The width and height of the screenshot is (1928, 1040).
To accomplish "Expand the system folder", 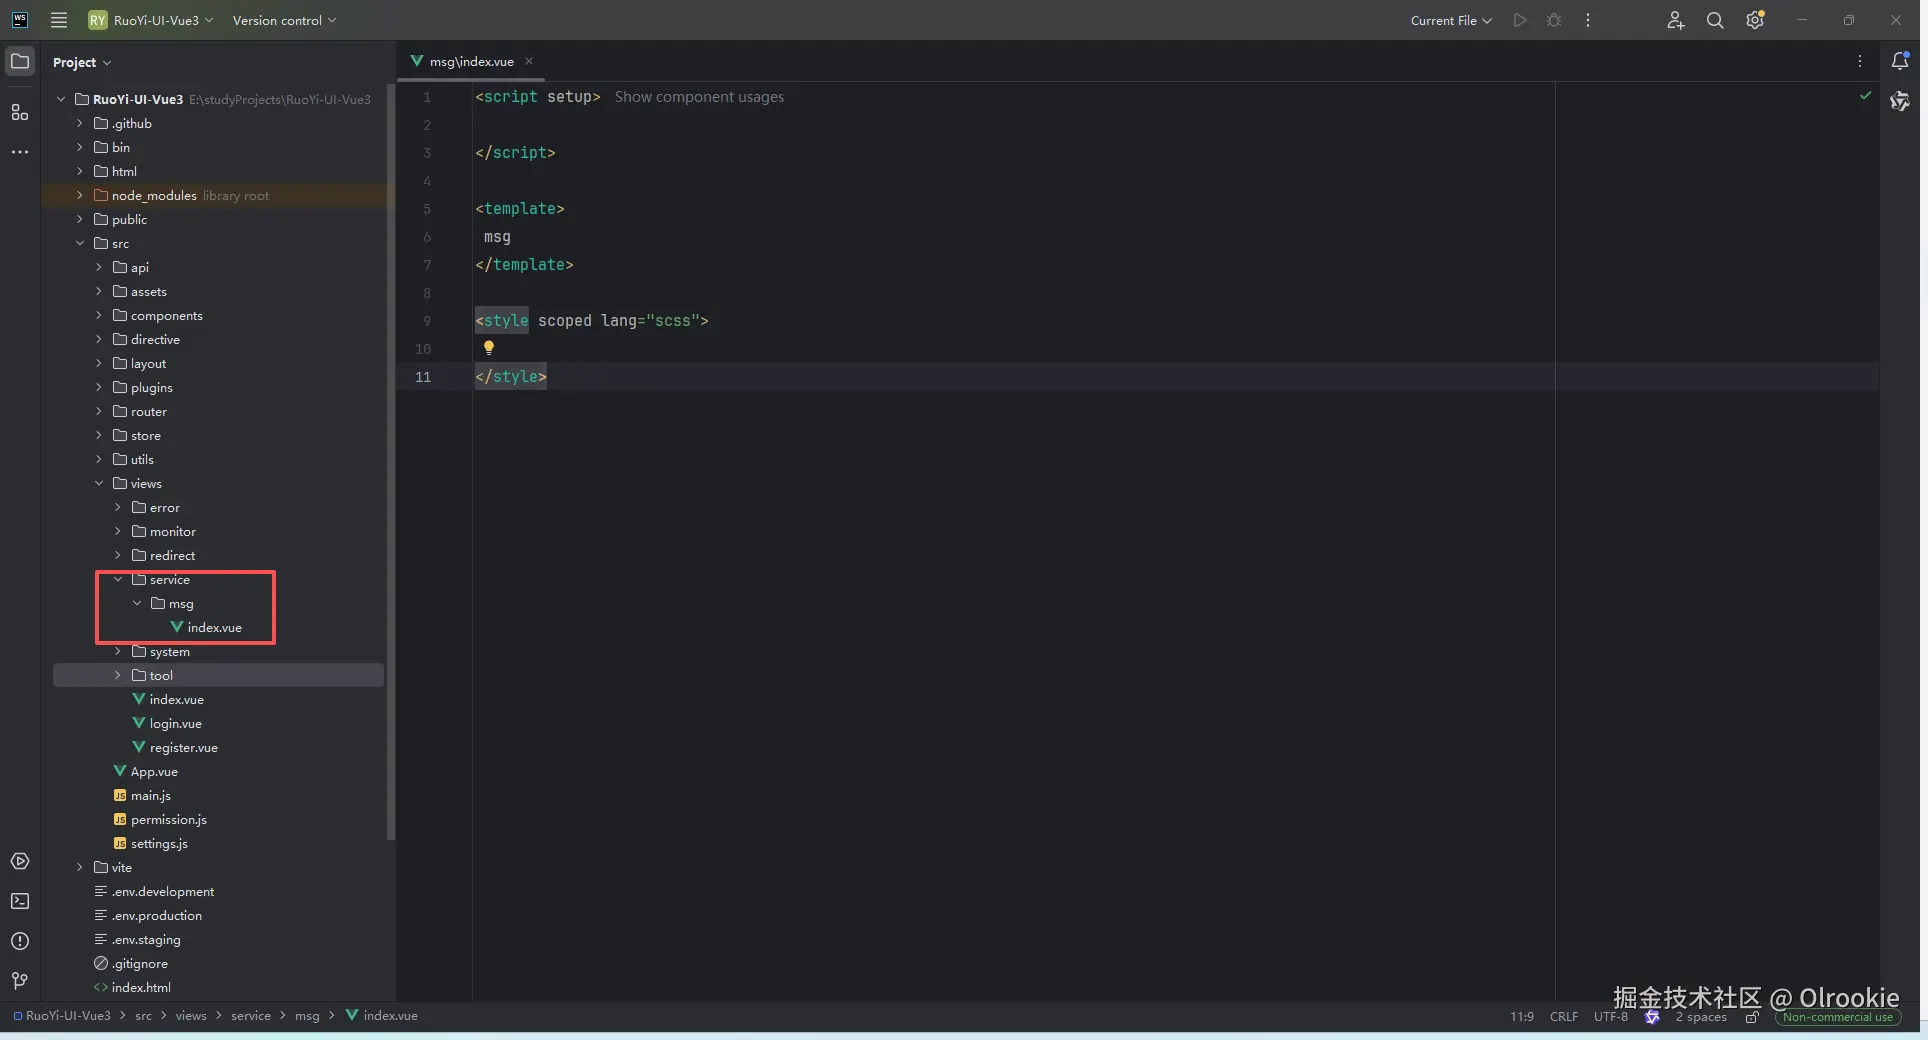I will 118,651.
